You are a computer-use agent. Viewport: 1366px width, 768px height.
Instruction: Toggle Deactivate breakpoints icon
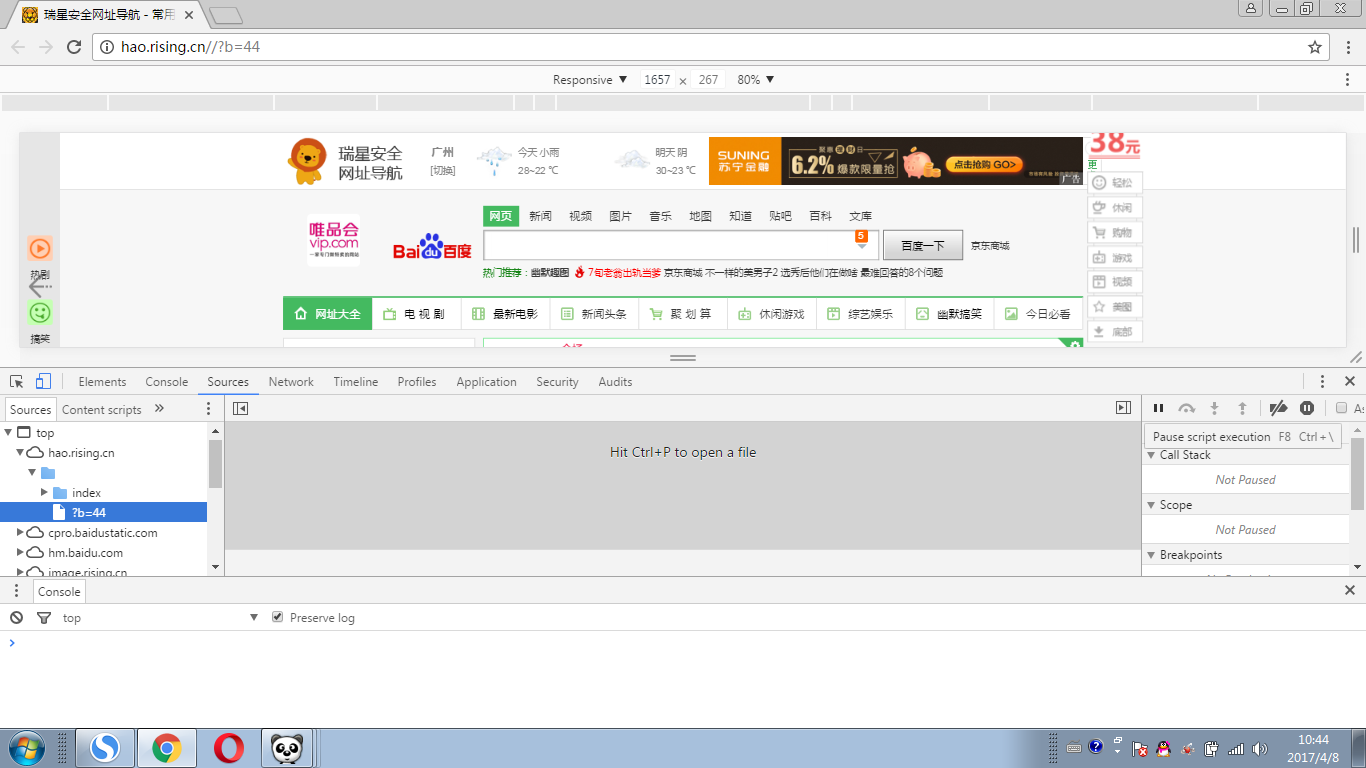click(x=1278, y=408)
